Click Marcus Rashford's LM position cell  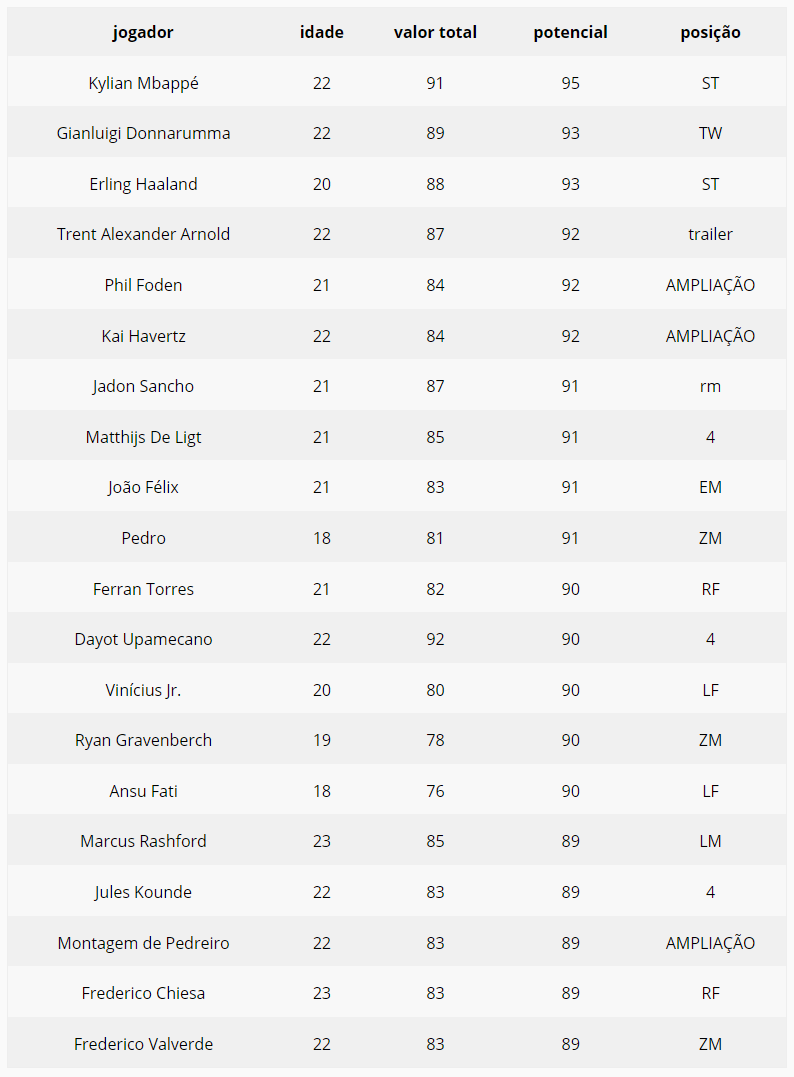[710, 841]
